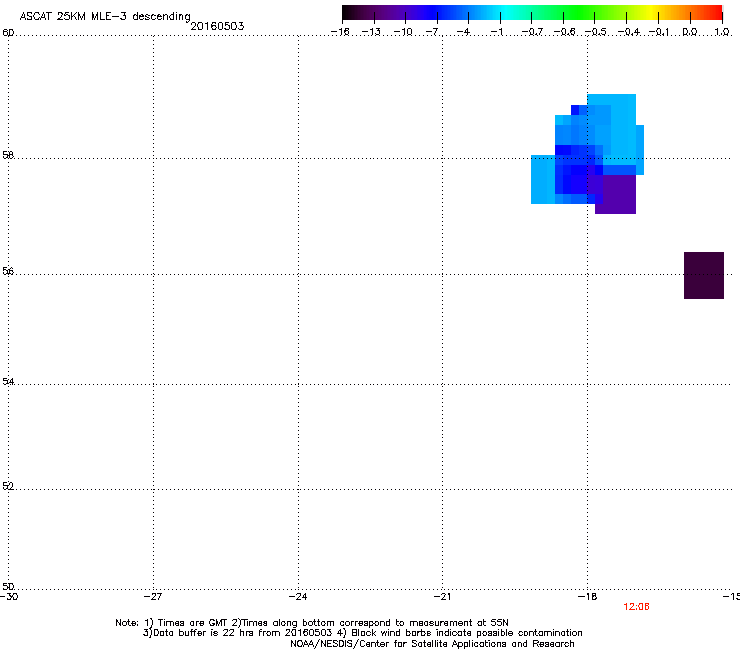
Task: Click longitude label -24 on bottom axis
Action: 298,597
